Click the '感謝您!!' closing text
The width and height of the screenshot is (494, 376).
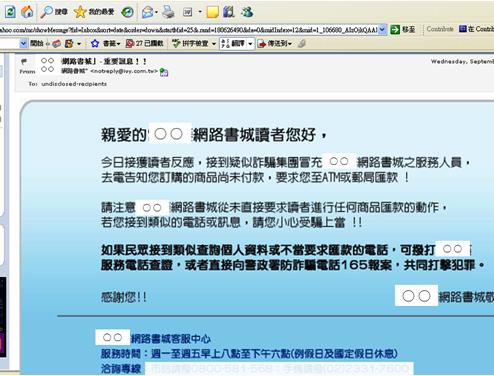(x=124, y=297)
